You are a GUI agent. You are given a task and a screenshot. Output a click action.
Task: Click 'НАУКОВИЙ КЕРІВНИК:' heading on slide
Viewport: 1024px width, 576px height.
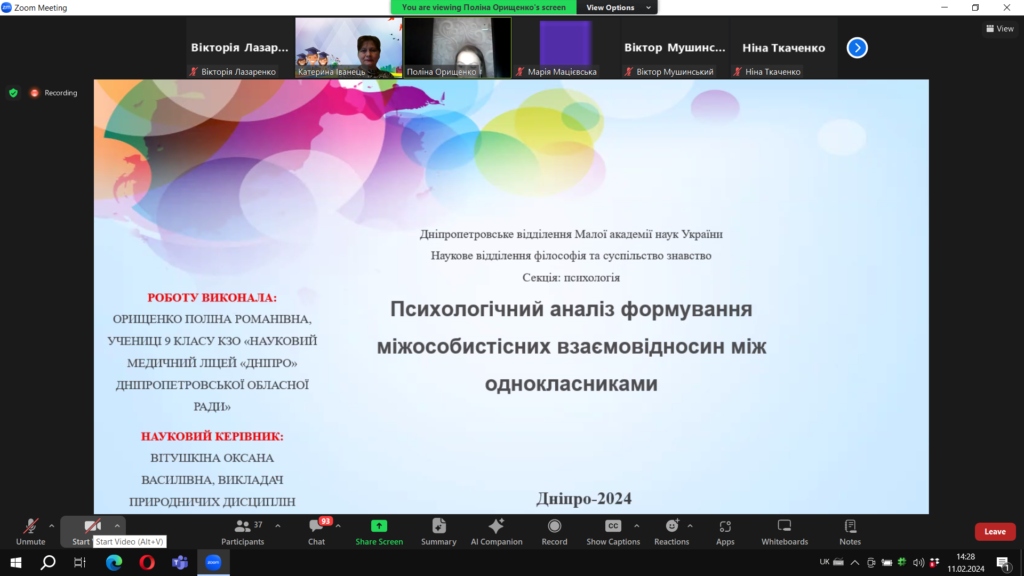tap(212, 436)
